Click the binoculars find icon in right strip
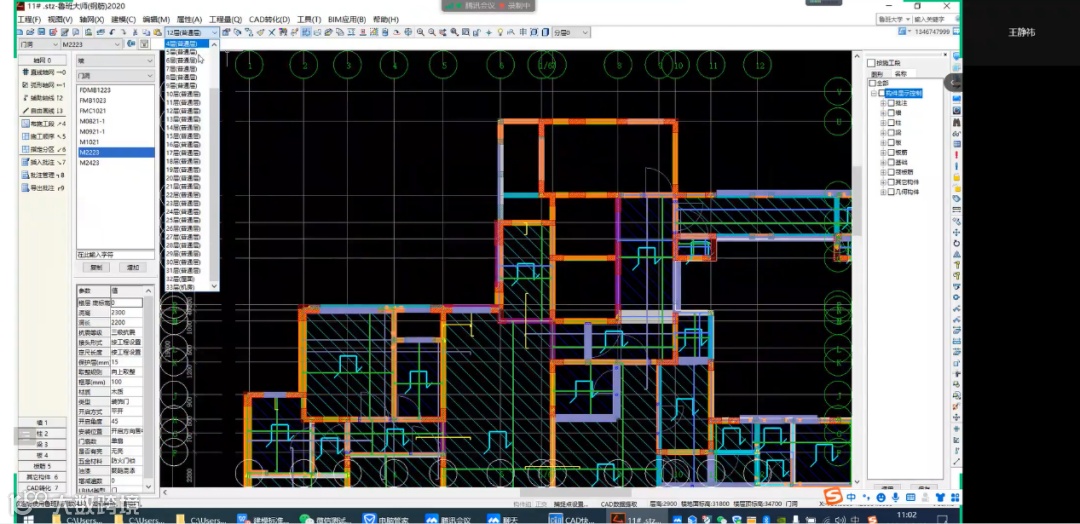The image size is (1080, 524). pos(957,122)
